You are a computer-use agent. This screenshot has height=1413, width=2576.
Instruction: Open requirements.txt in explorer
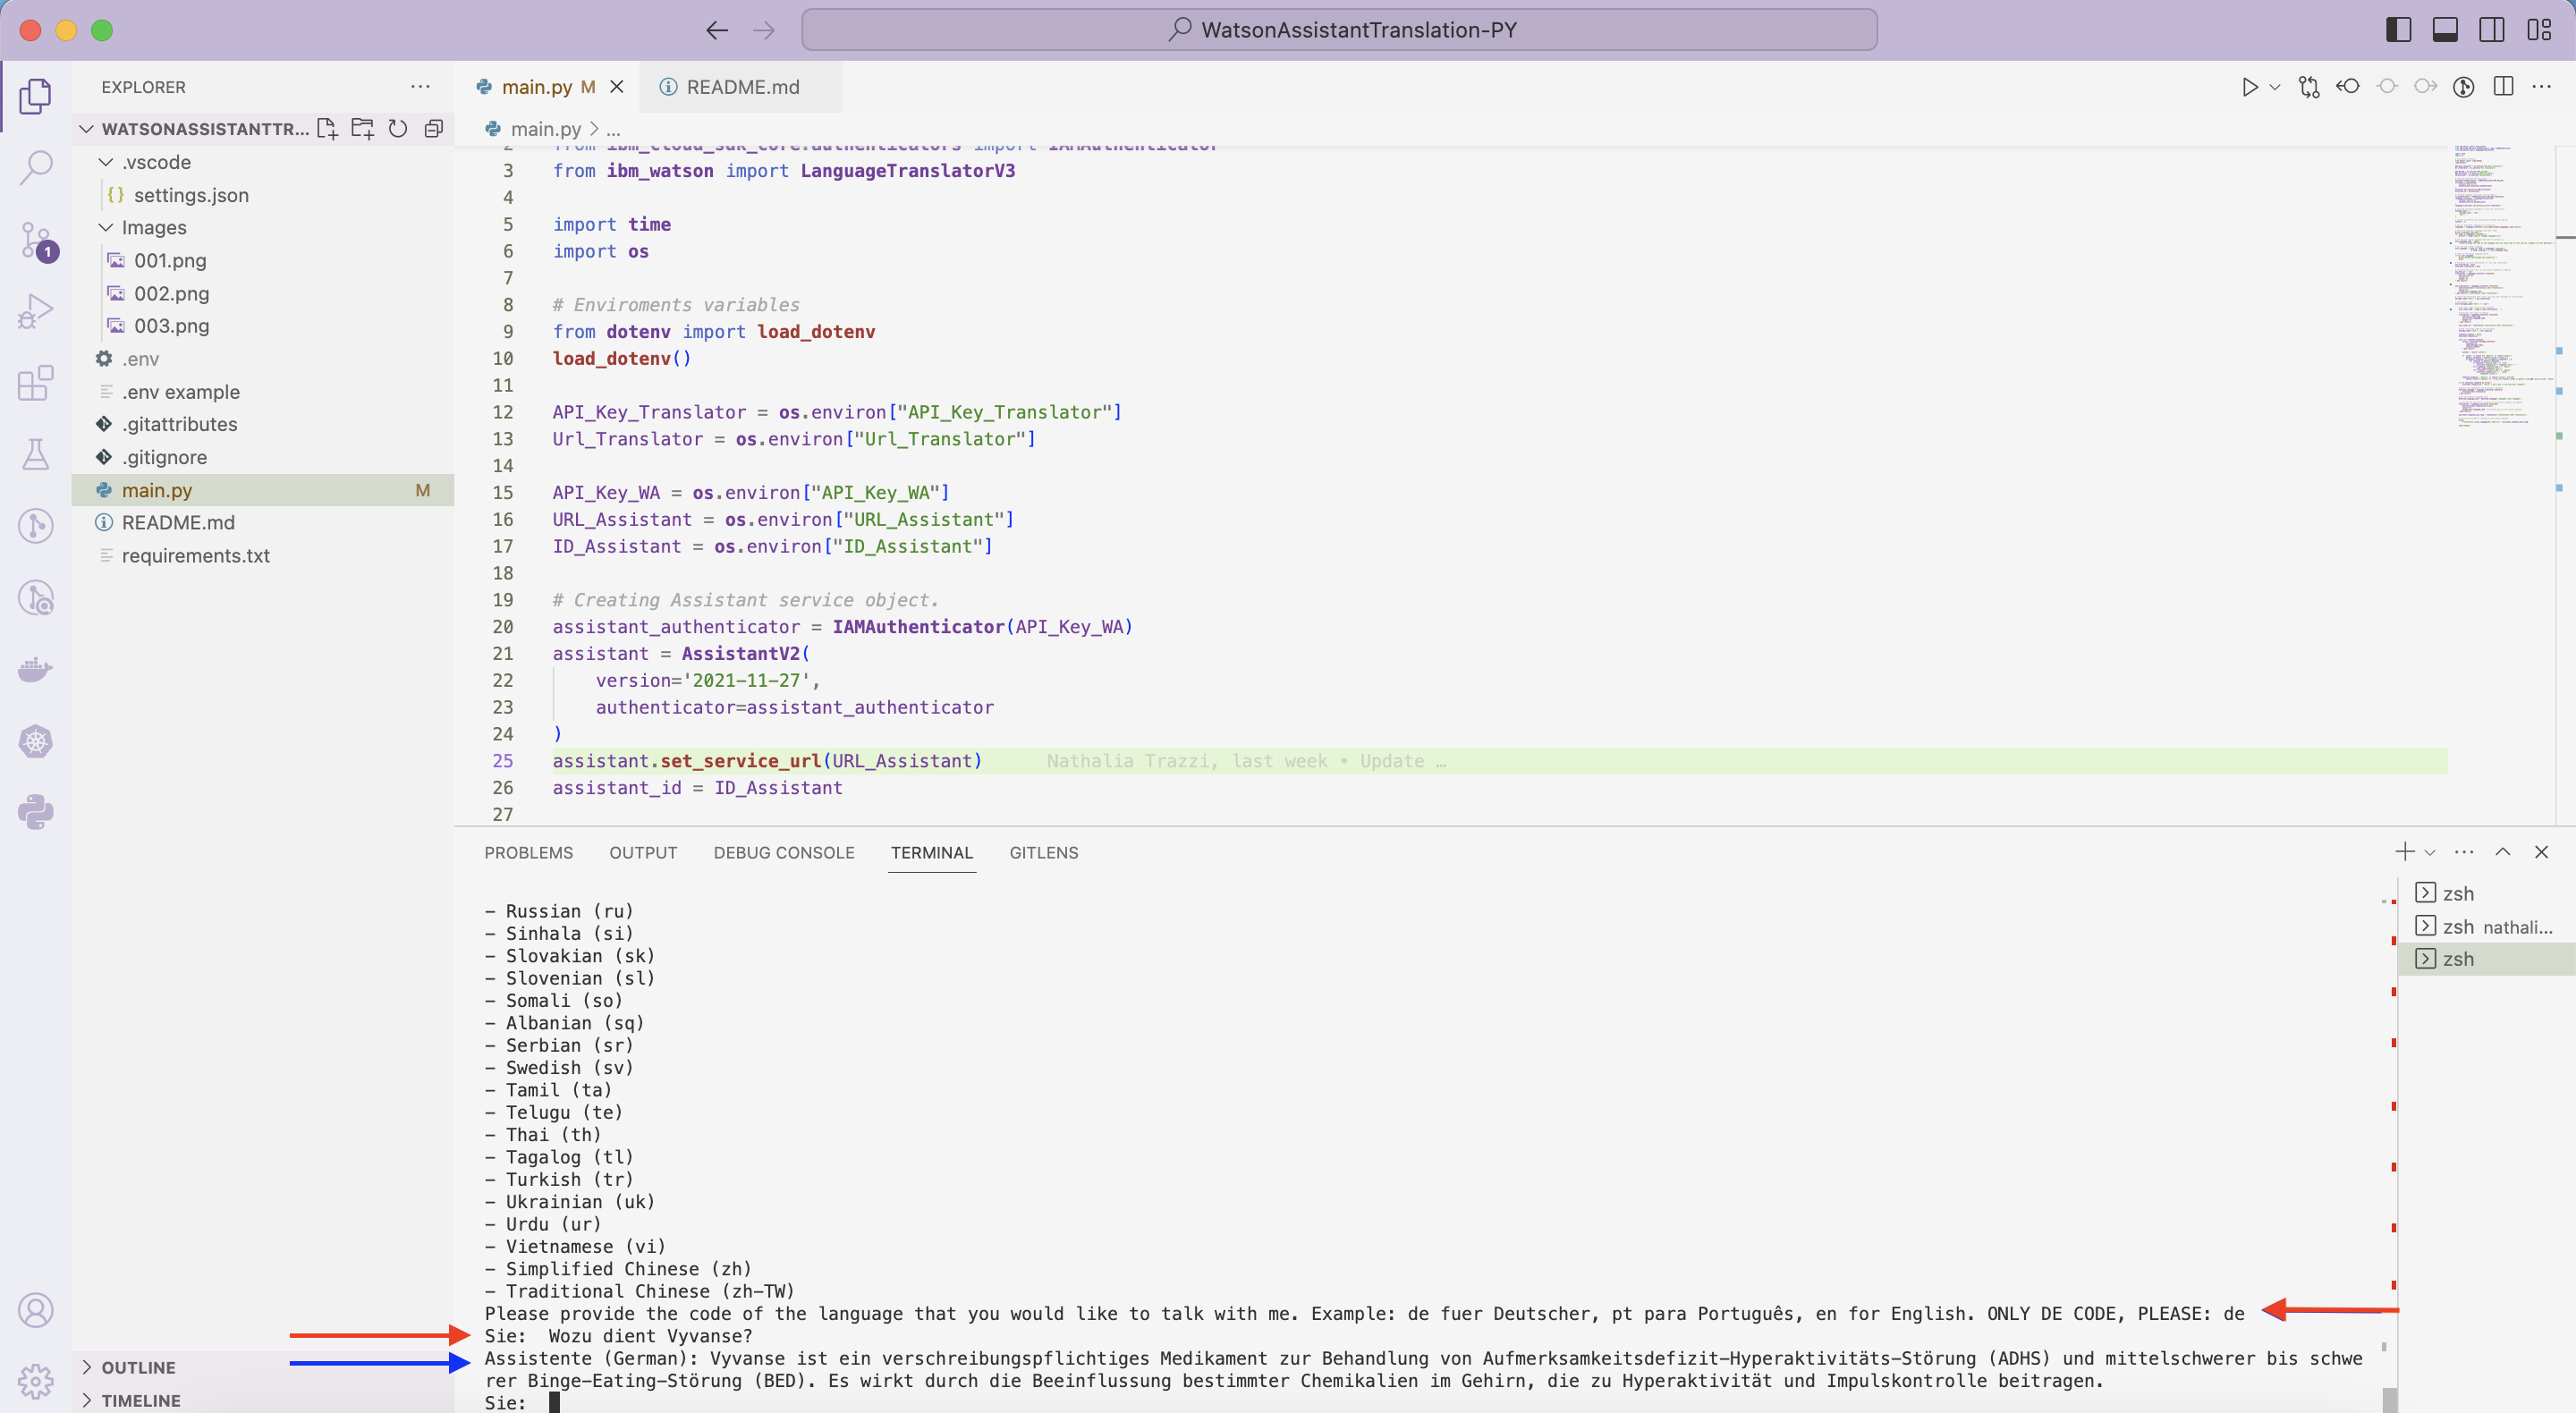click(x=195, y=555)
